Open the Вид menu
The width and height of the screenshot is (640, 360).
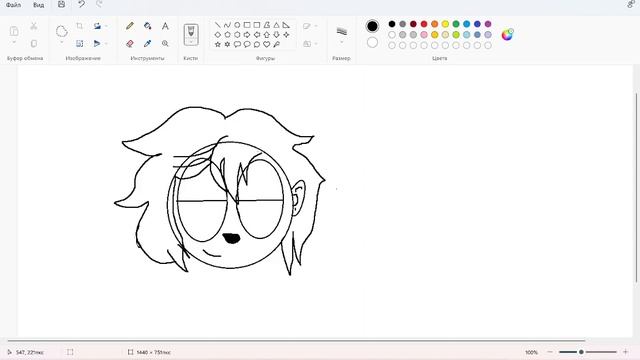pos(38,5)
